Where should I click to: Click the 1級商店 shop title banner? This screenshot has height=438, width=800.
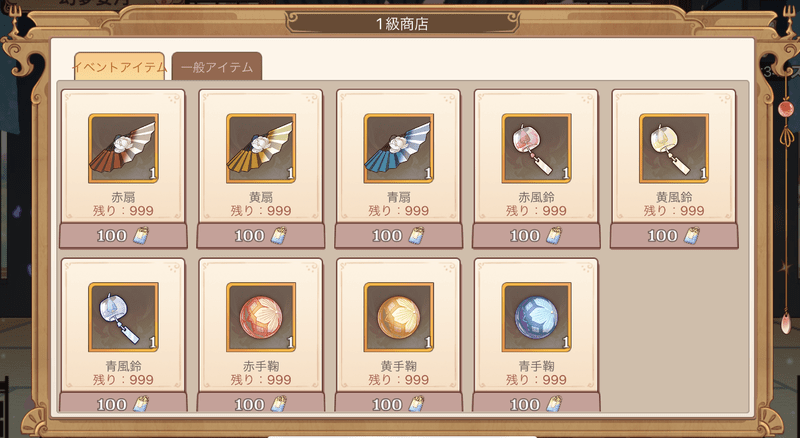click(402, 23)
